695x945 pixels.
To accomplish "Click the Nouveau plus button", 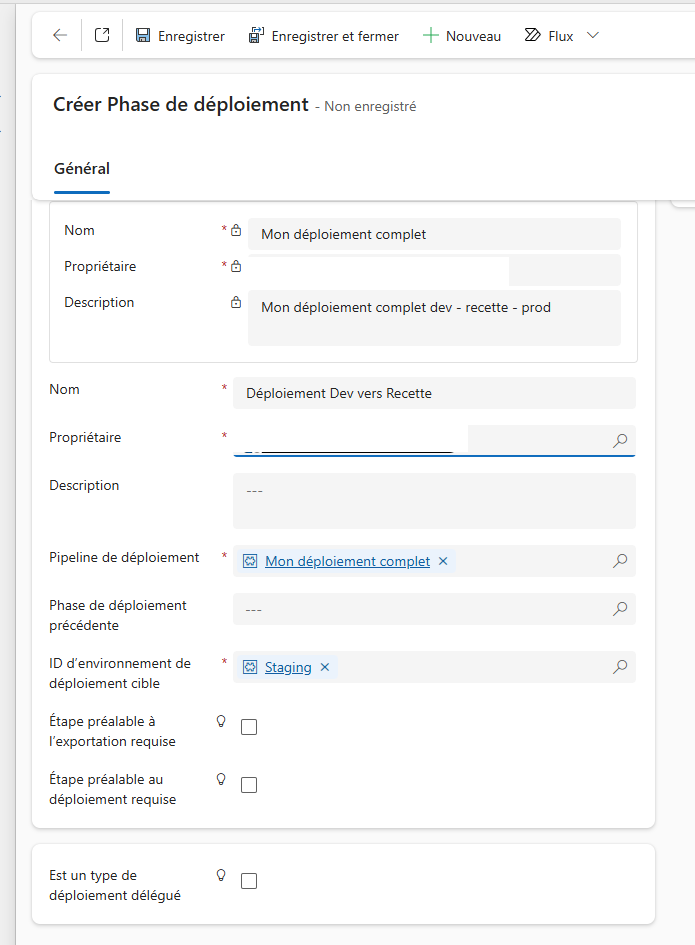I will click(462, 36).
